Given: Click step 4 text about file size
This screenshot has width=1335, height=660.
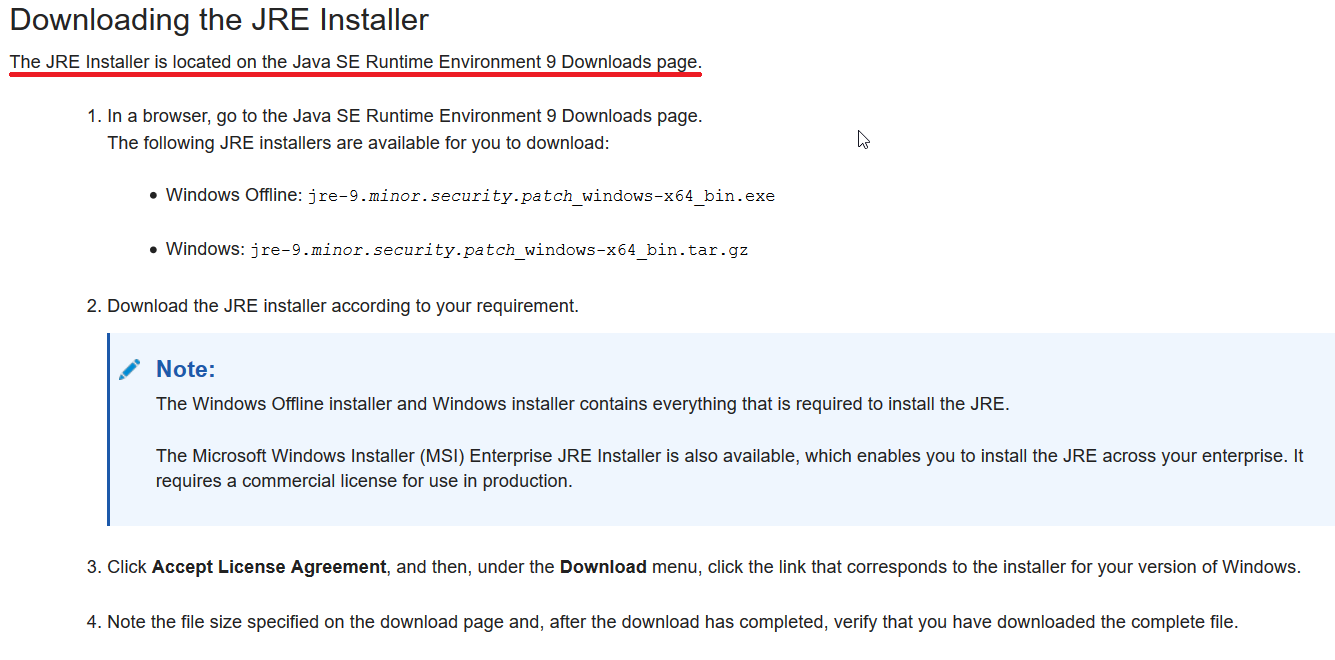Looking at the screenshot, I should click(672, 622).
